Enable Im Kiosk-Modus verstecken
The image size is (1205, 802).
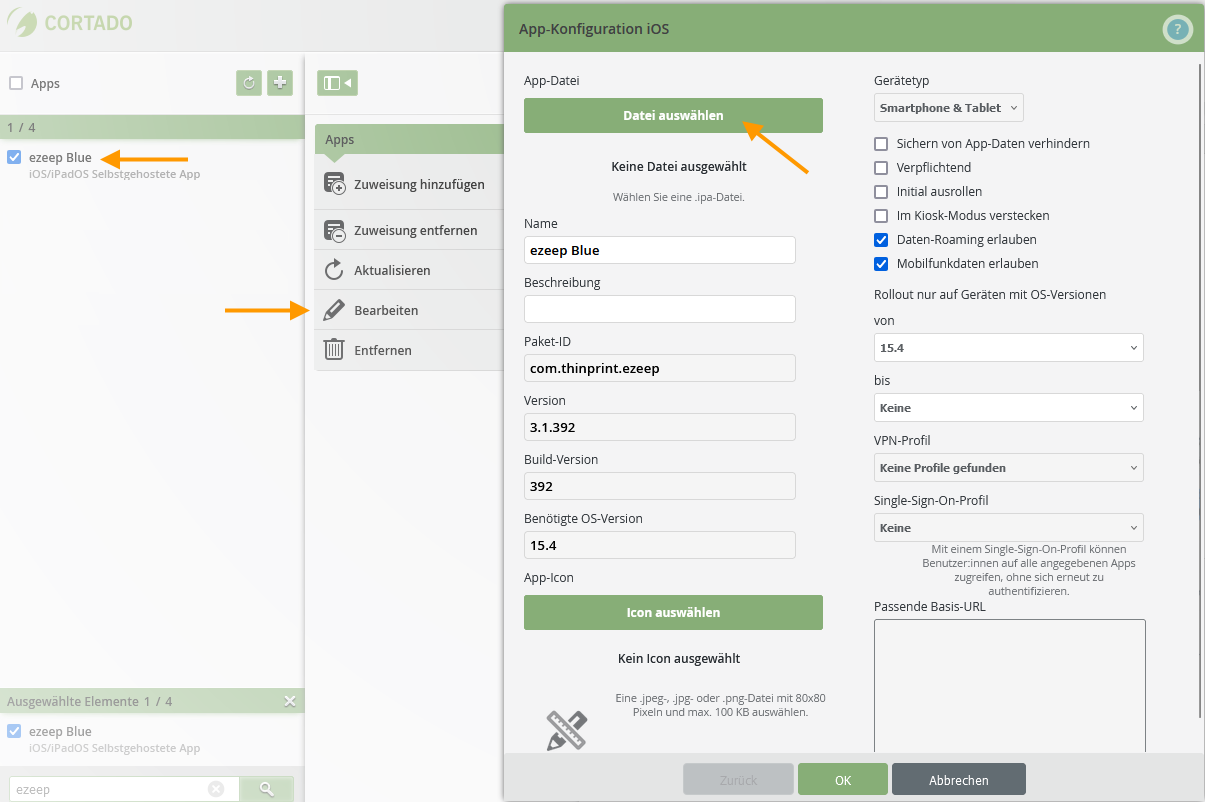click(x=881, y=215)
